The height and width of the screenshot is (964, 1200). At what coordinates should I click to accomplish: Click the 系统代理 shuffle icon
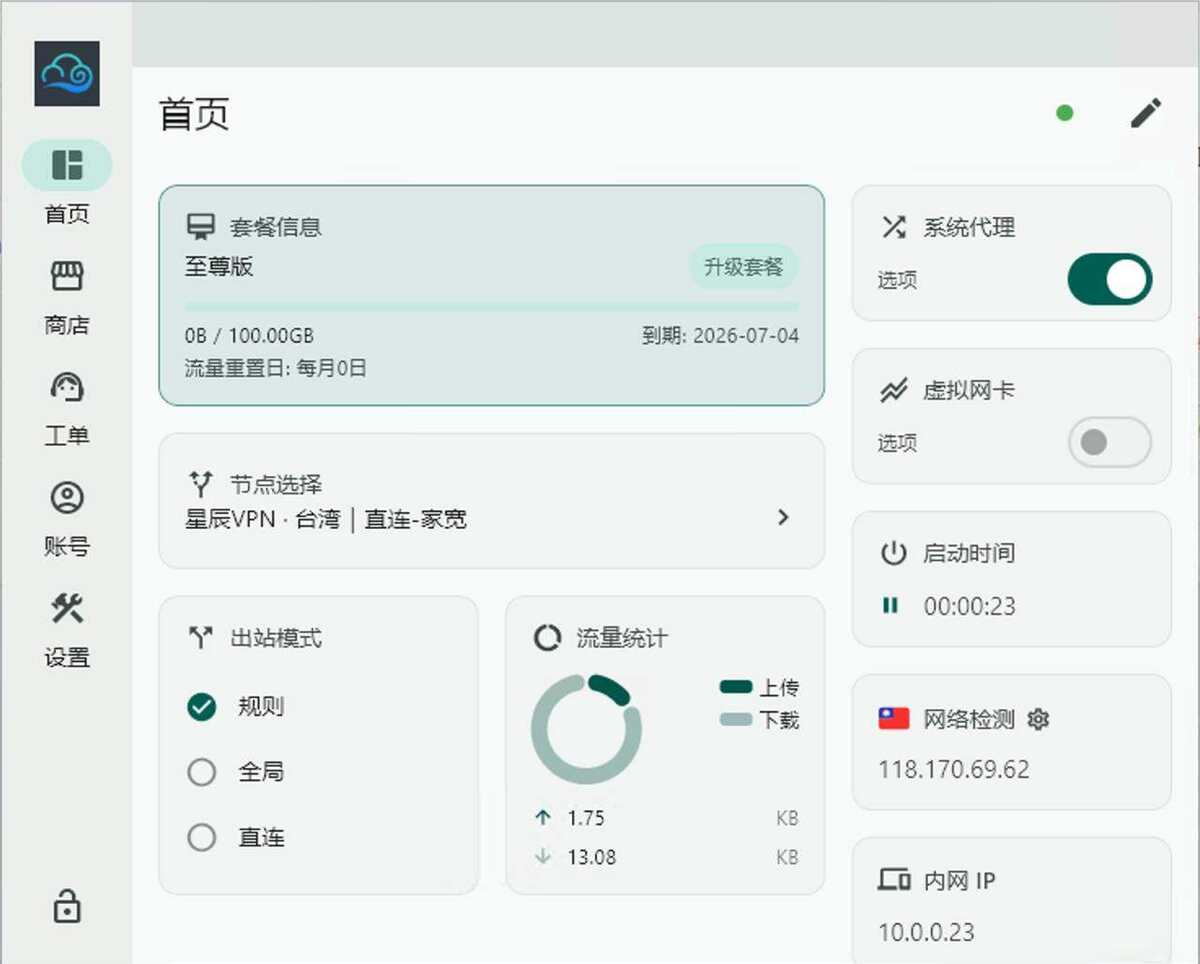[893, 227]
